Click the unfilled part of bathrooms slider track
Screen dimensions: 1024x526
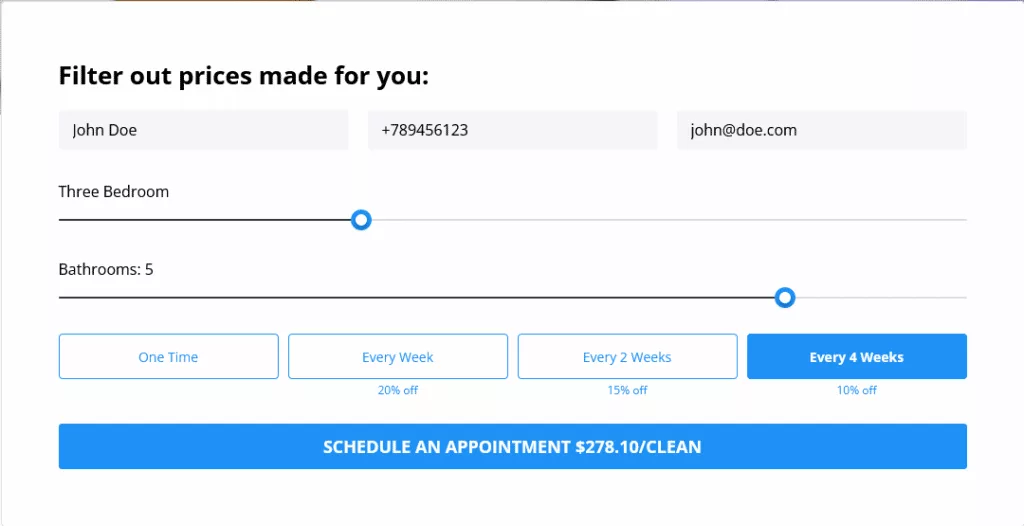(x=880, y=298)
